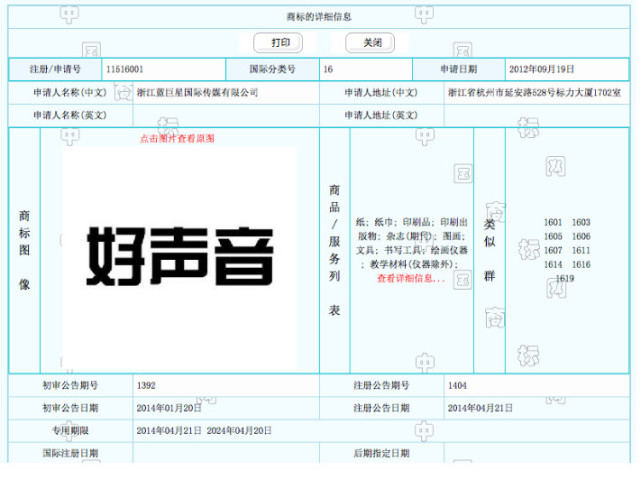Select registration number 11516001

pos(125,69)
